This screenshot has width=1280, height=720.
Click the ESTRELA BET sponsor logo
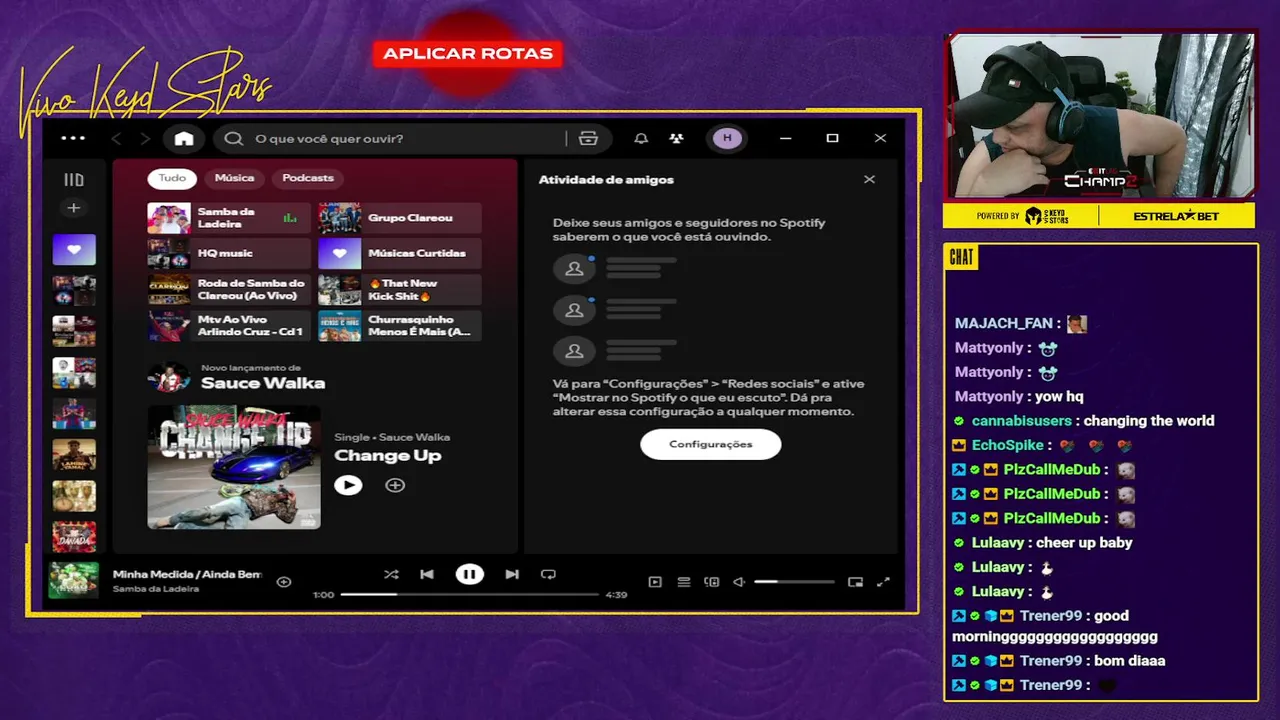[x=1177, y=216]
